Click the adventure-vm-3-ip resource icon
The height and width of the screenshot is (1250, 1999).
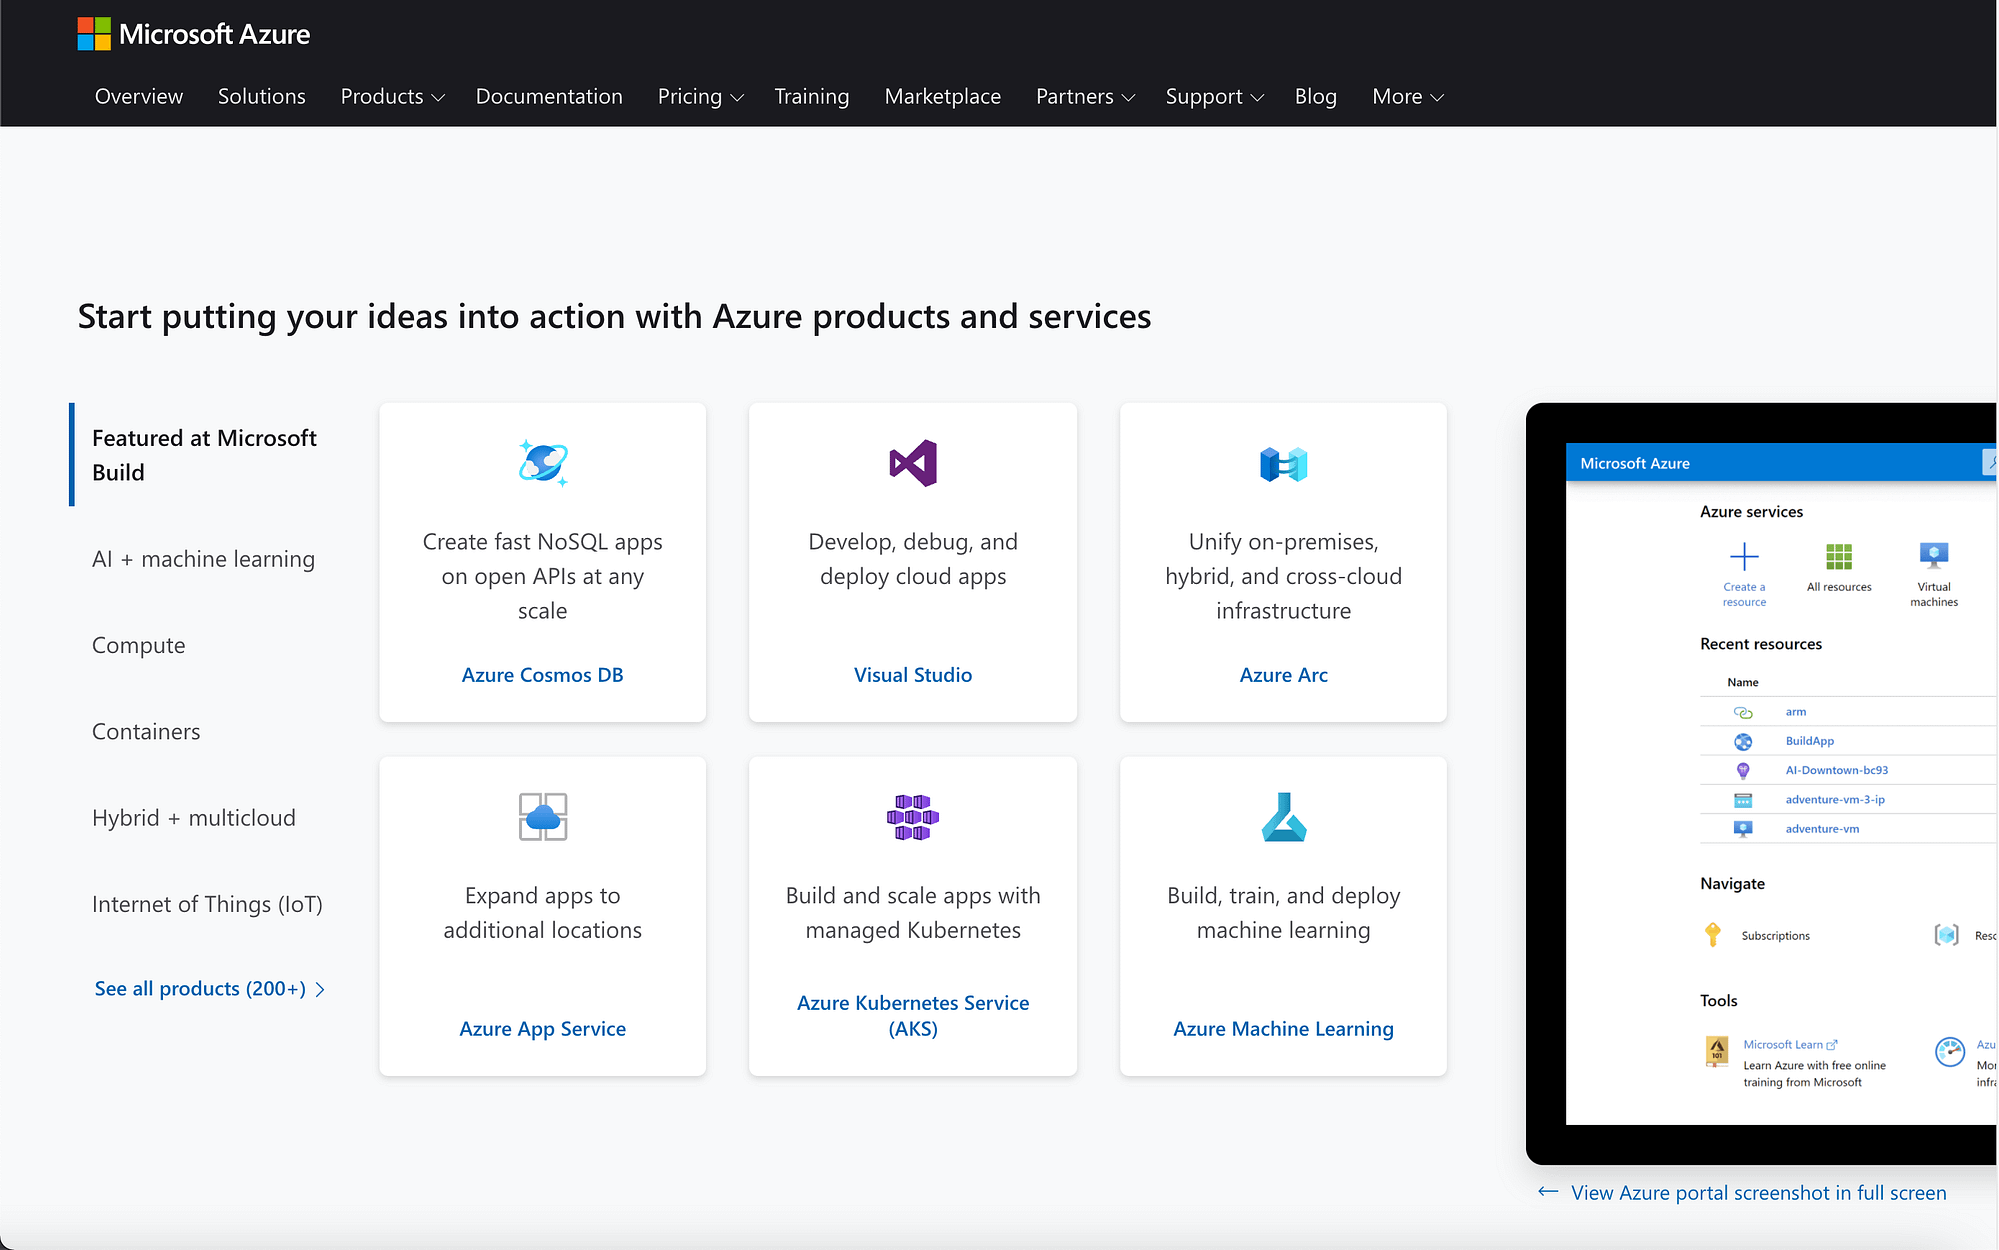tap(1743, 800)
